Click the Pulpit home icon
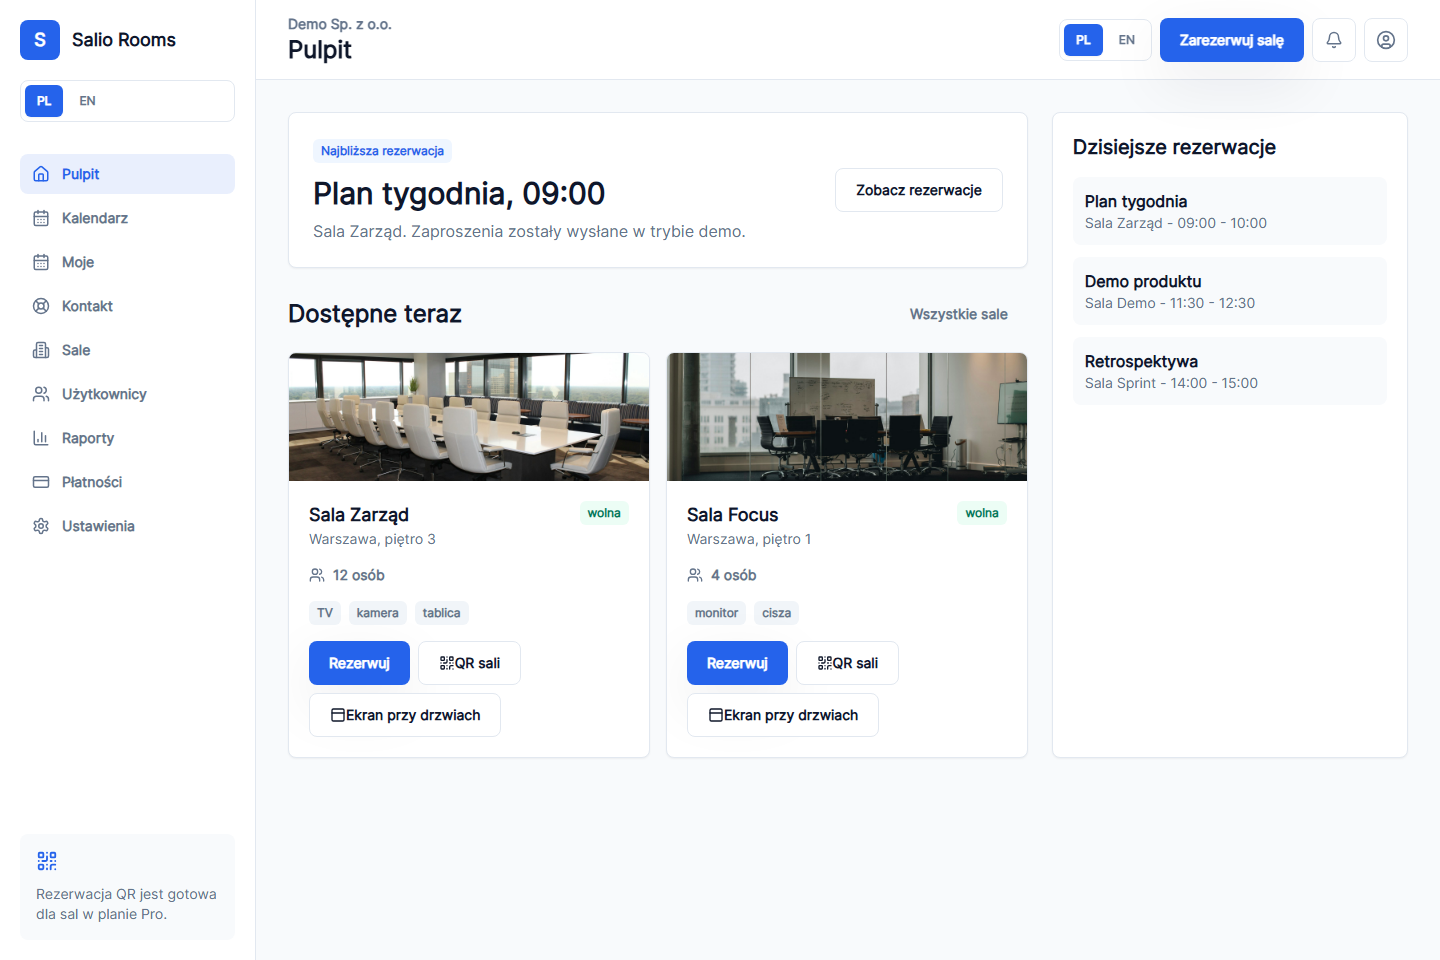The width and height of the screenshot is (1440, 960). 41,174
